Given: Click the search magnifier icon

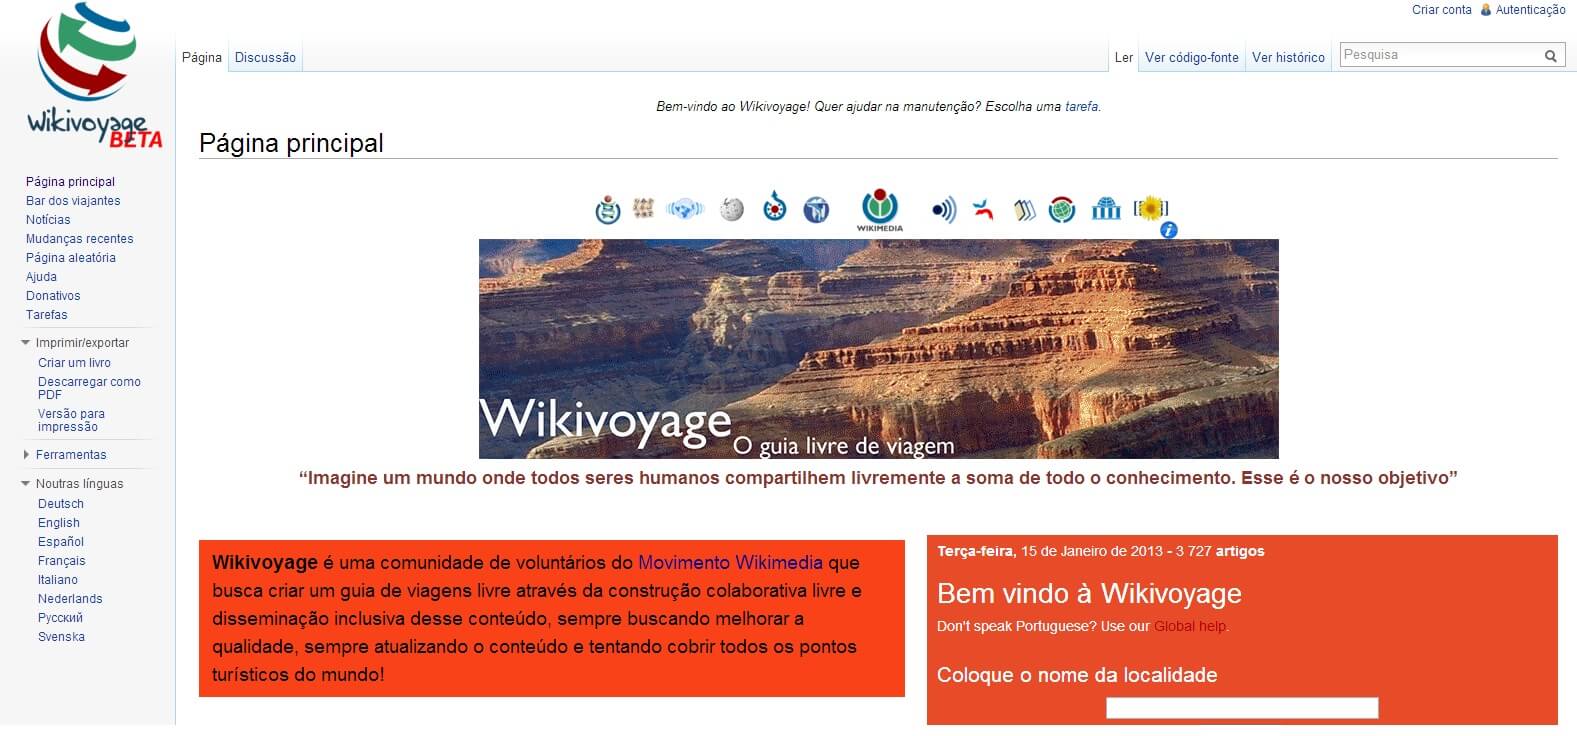Looking at the screenshot, I should point(1550,56).
